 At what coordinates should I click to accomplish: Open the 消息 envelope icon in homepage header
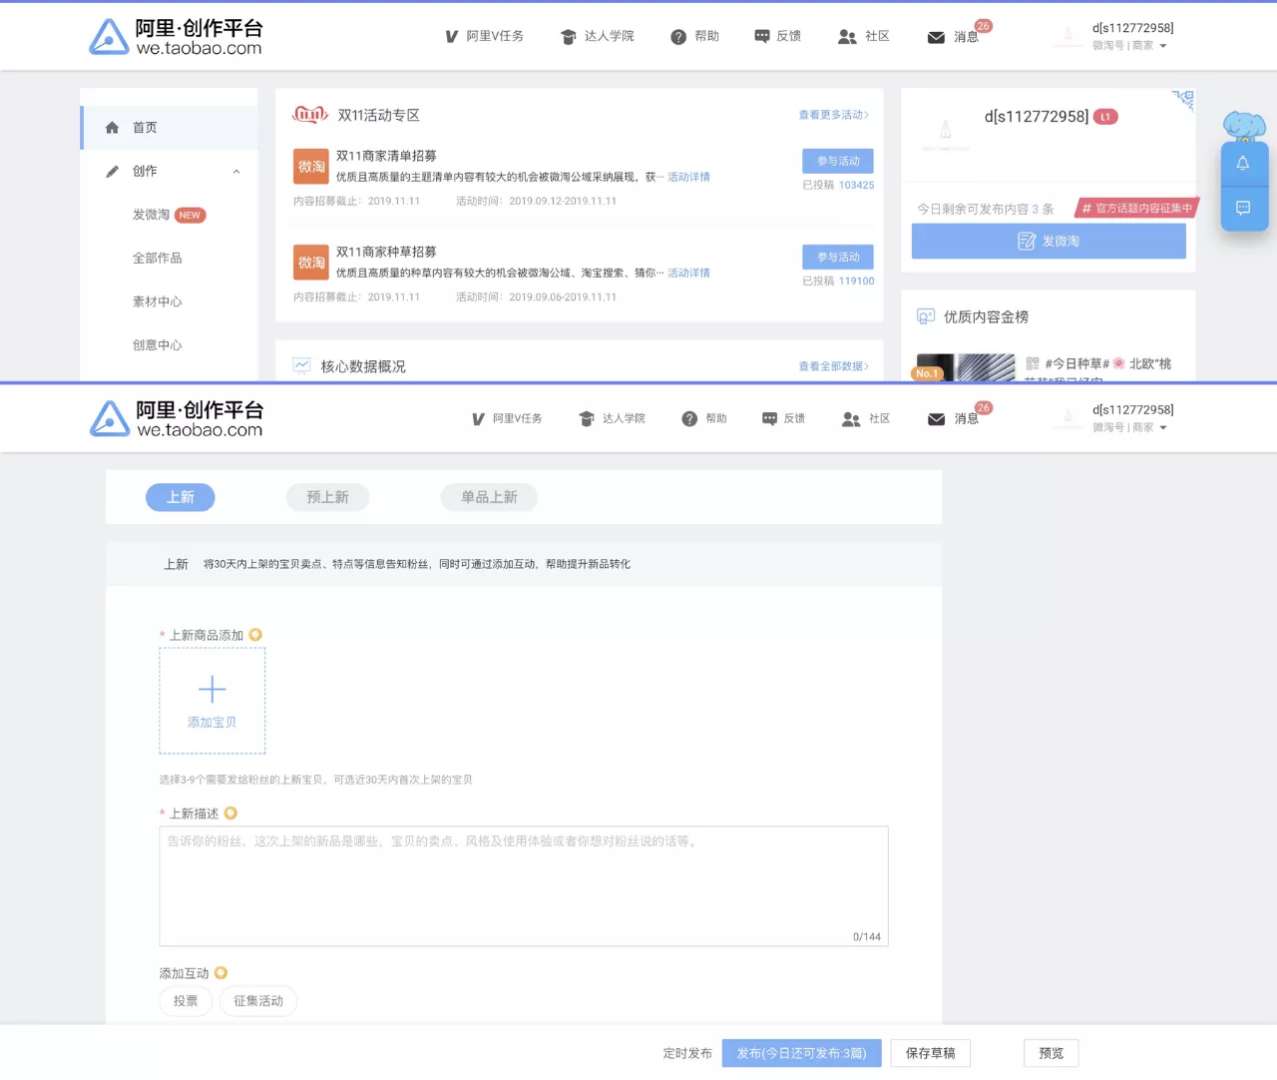coord(936,38)
